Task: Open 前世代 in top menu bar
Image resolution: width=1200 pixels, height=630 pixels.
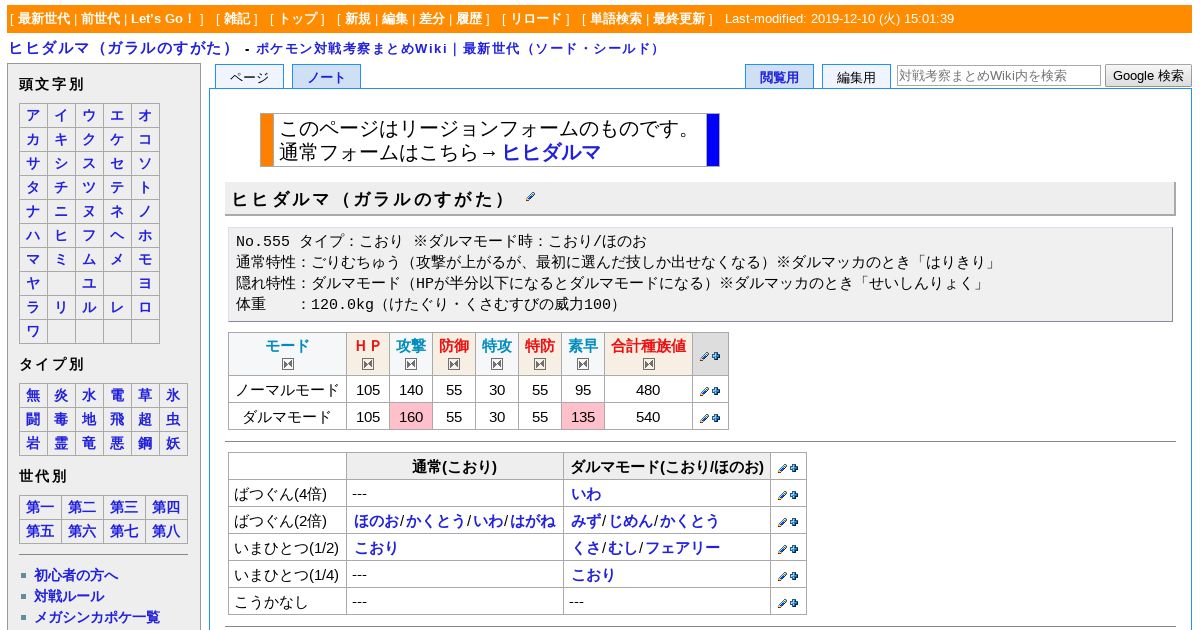Action: click(x=102, y=19)
